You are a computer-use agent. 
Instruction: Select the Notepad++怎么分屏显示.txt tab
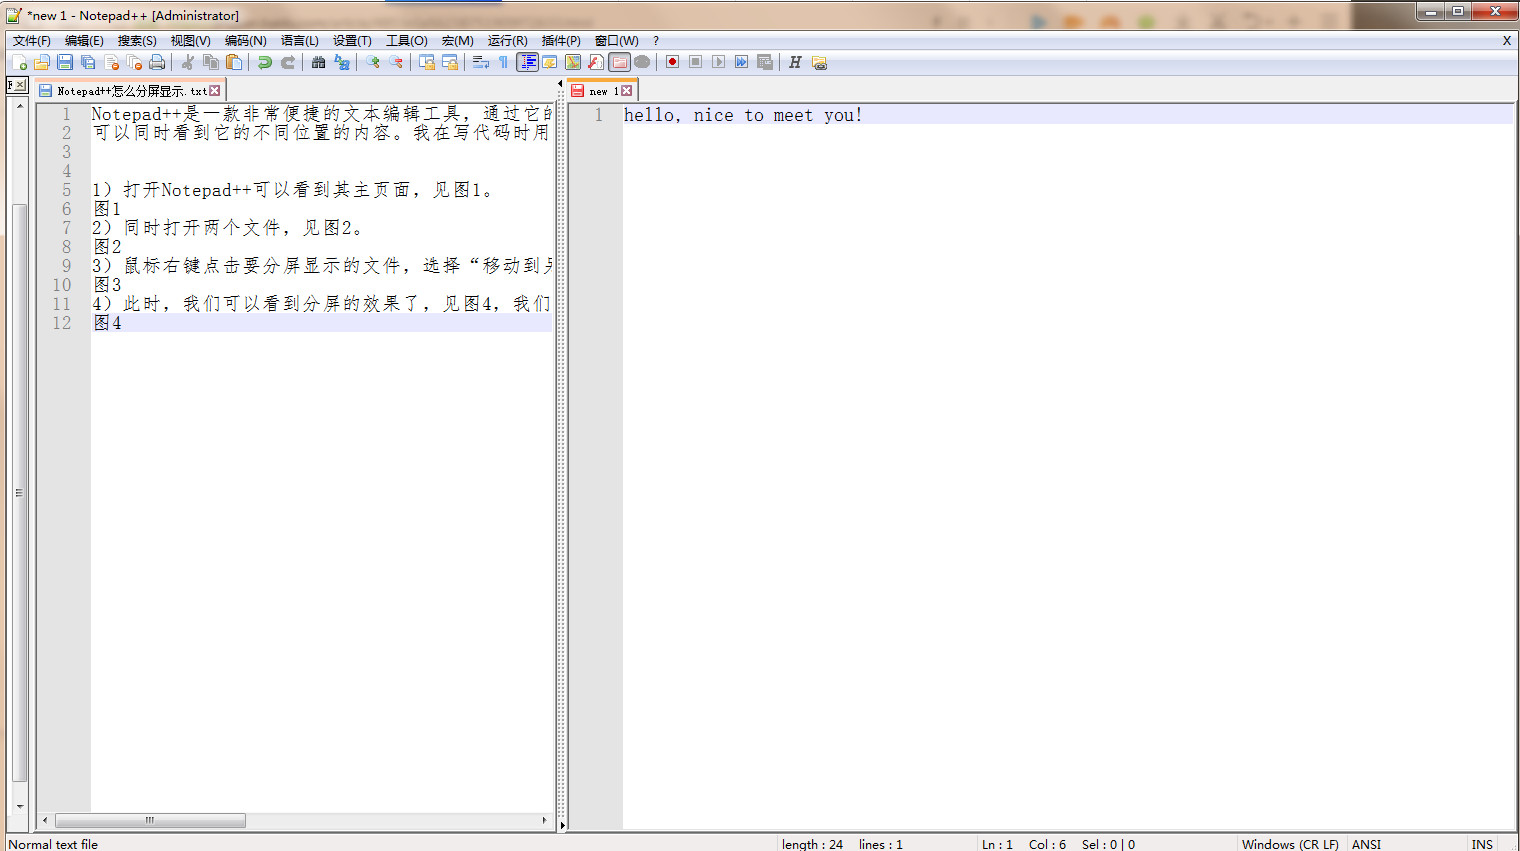(x=131, y=91)
